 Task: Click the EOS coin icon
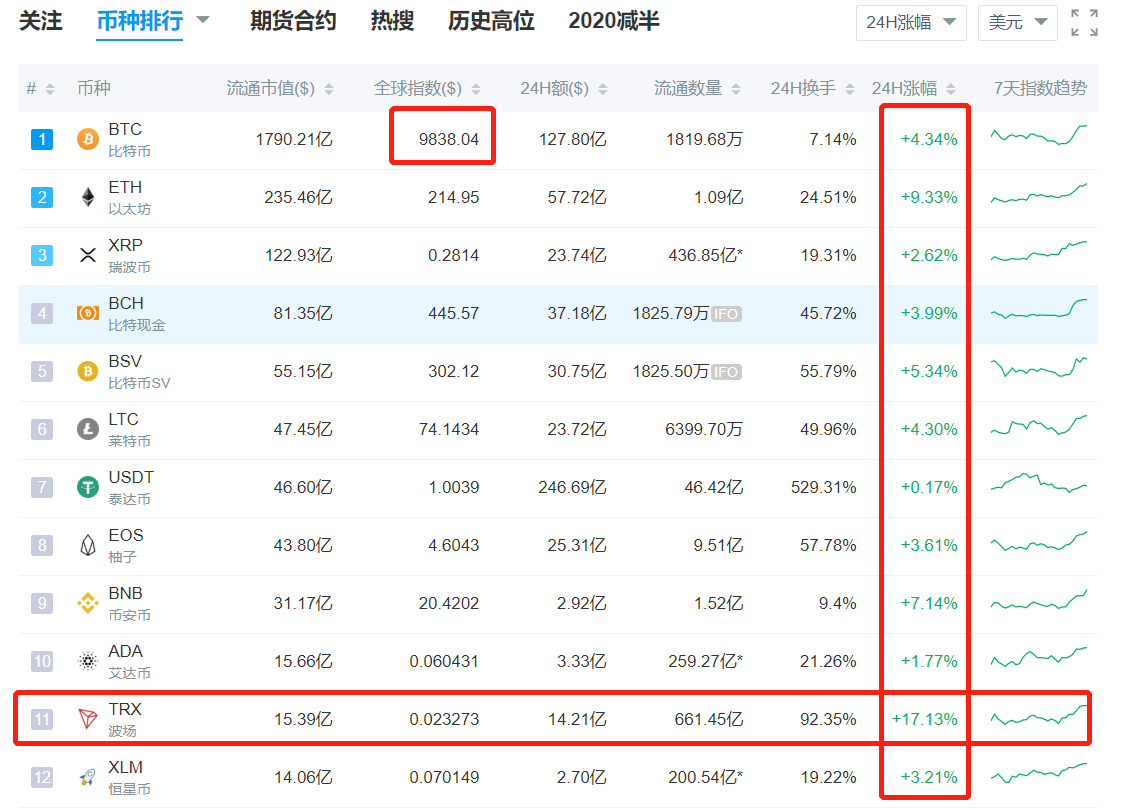pyautogui.click(x=88, y=546)
